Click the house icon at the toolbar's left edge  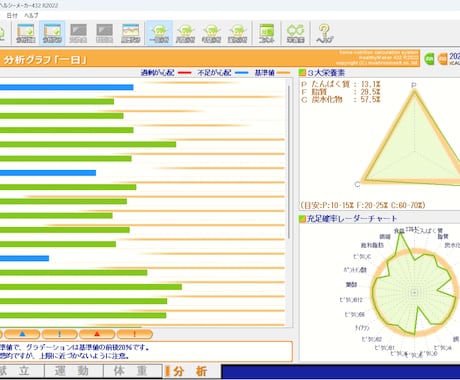(x=2, y=34)
